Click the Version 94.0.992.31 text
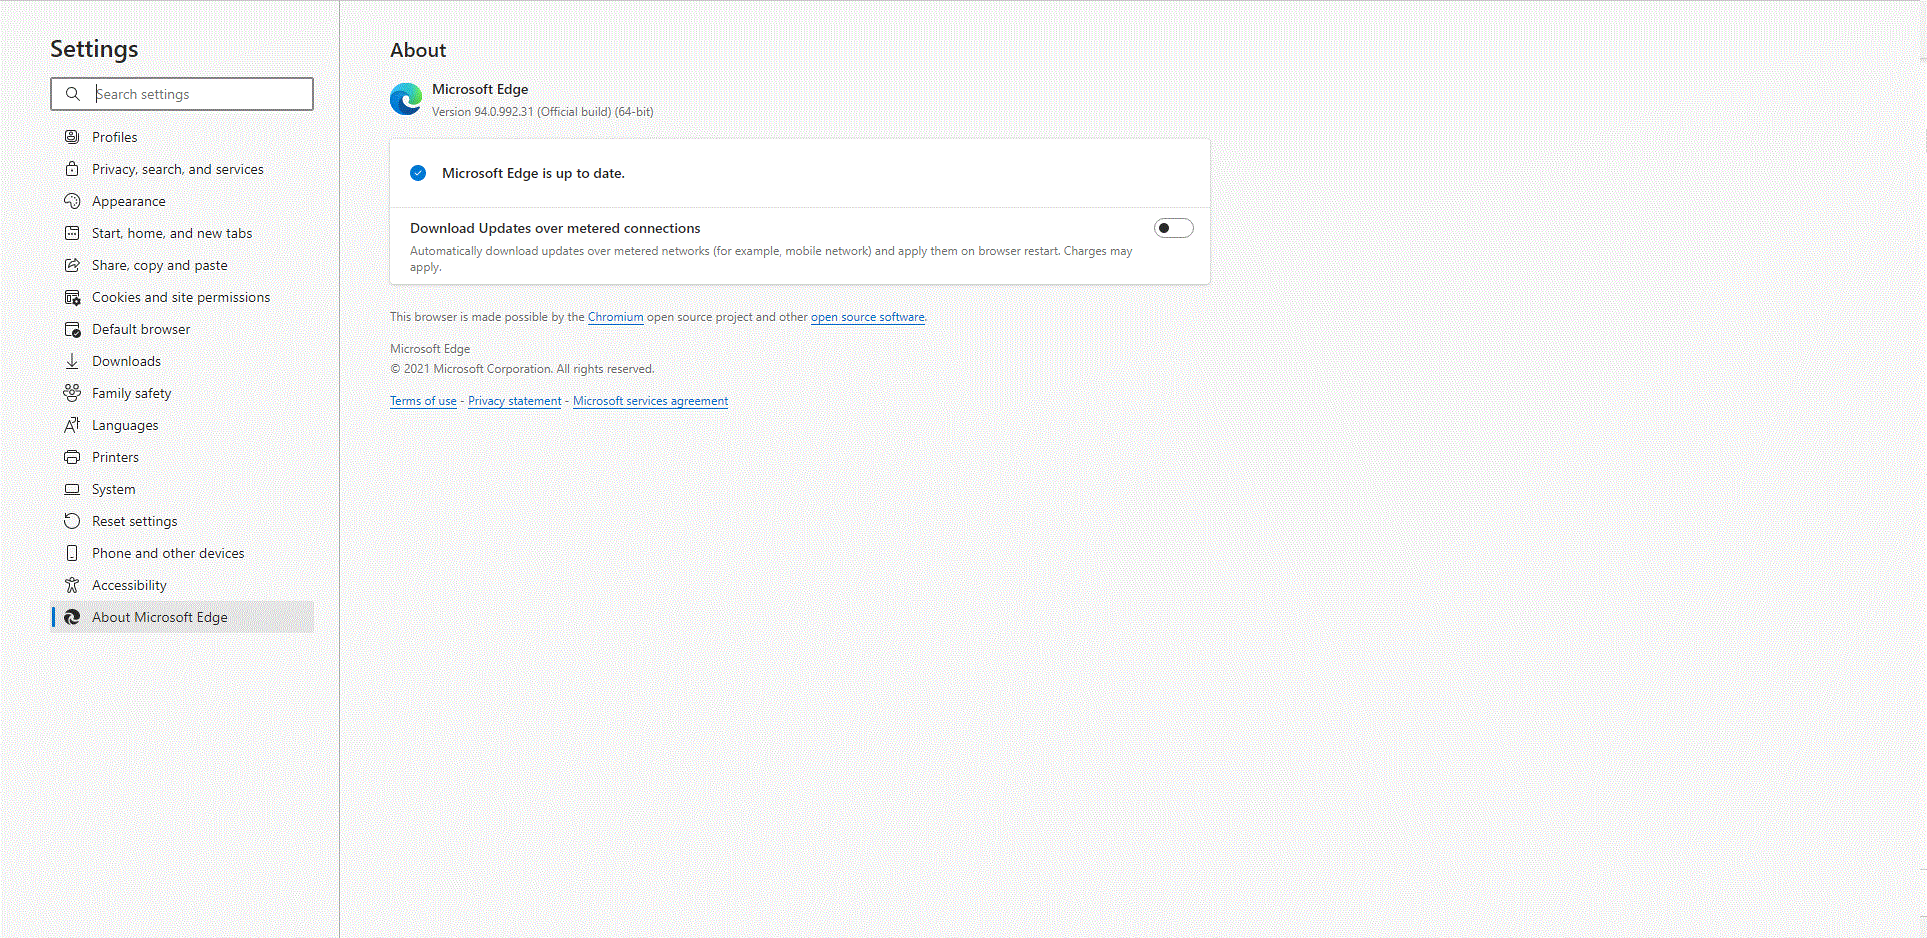Image resolution: width=1927 pixels, height=938 pixels. (x=543, y=112)
